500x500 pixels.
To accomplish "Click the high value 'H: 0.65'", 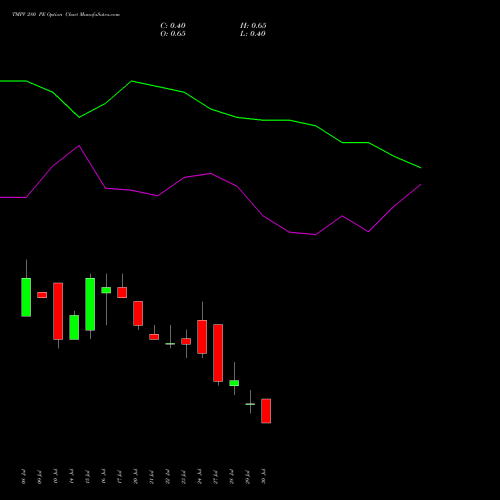I will pos(253,26).
